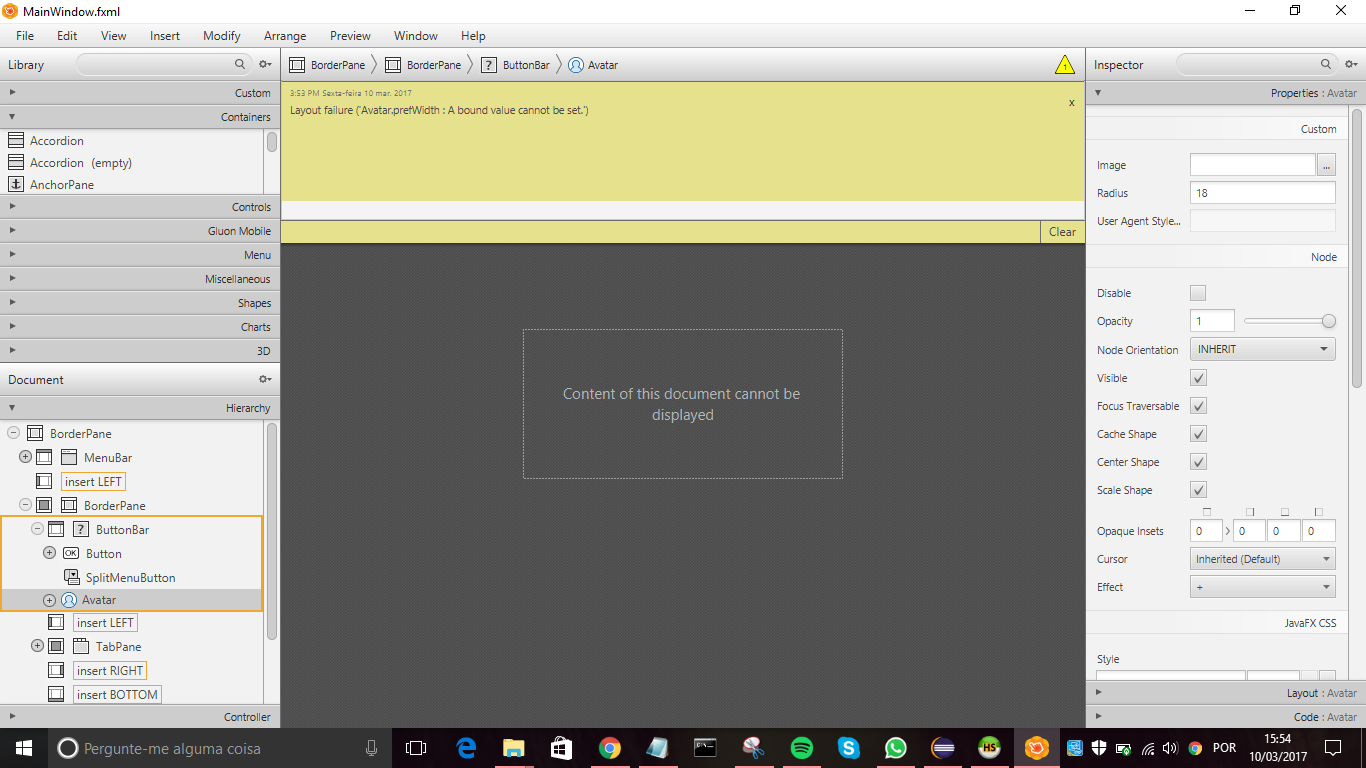Enable the Disable checkbox
The width and height of the screenshot is (1366, 768).
(1198, 293)
